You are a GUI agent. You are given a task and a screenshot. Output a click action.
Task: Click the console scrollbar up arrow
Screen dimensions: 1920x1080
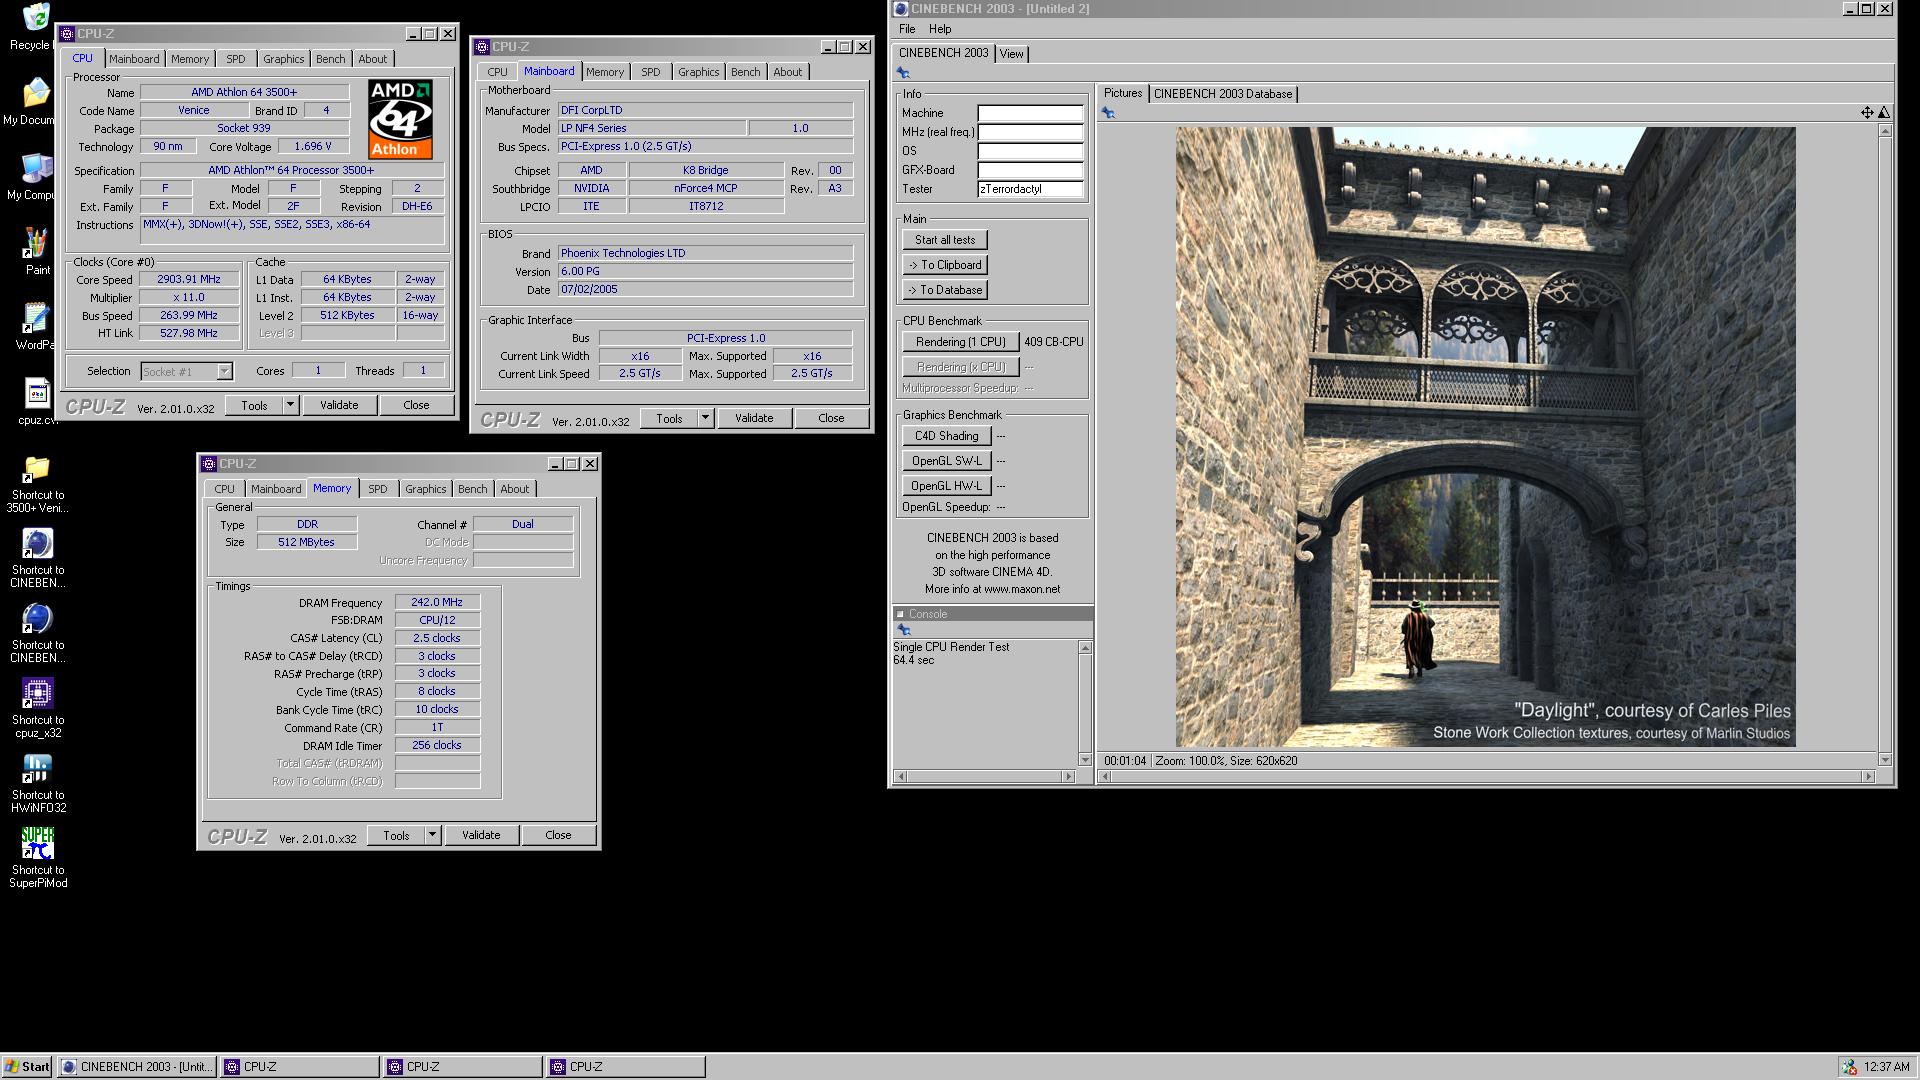pyautogui.click(x=1085, y=648)
